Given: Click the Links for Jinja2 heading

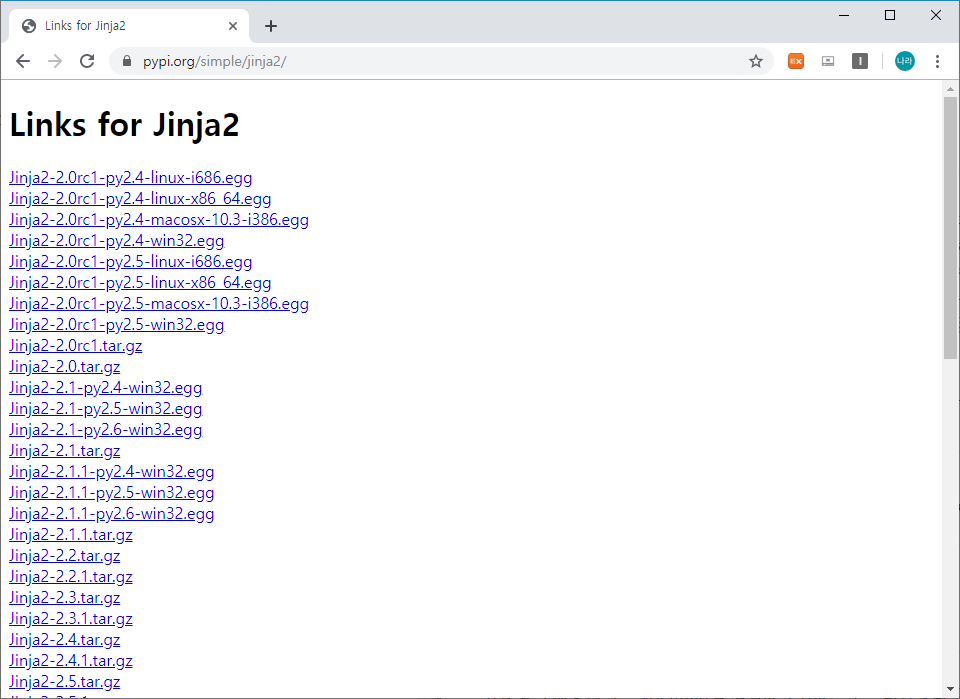Looking at the screenshot, I should [124, 125].
